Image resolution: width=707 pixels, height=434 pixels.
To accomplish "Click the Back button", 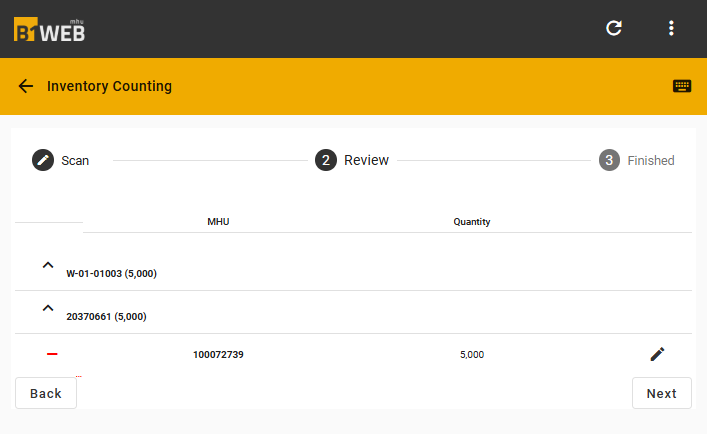I will (x=46, y=393).
